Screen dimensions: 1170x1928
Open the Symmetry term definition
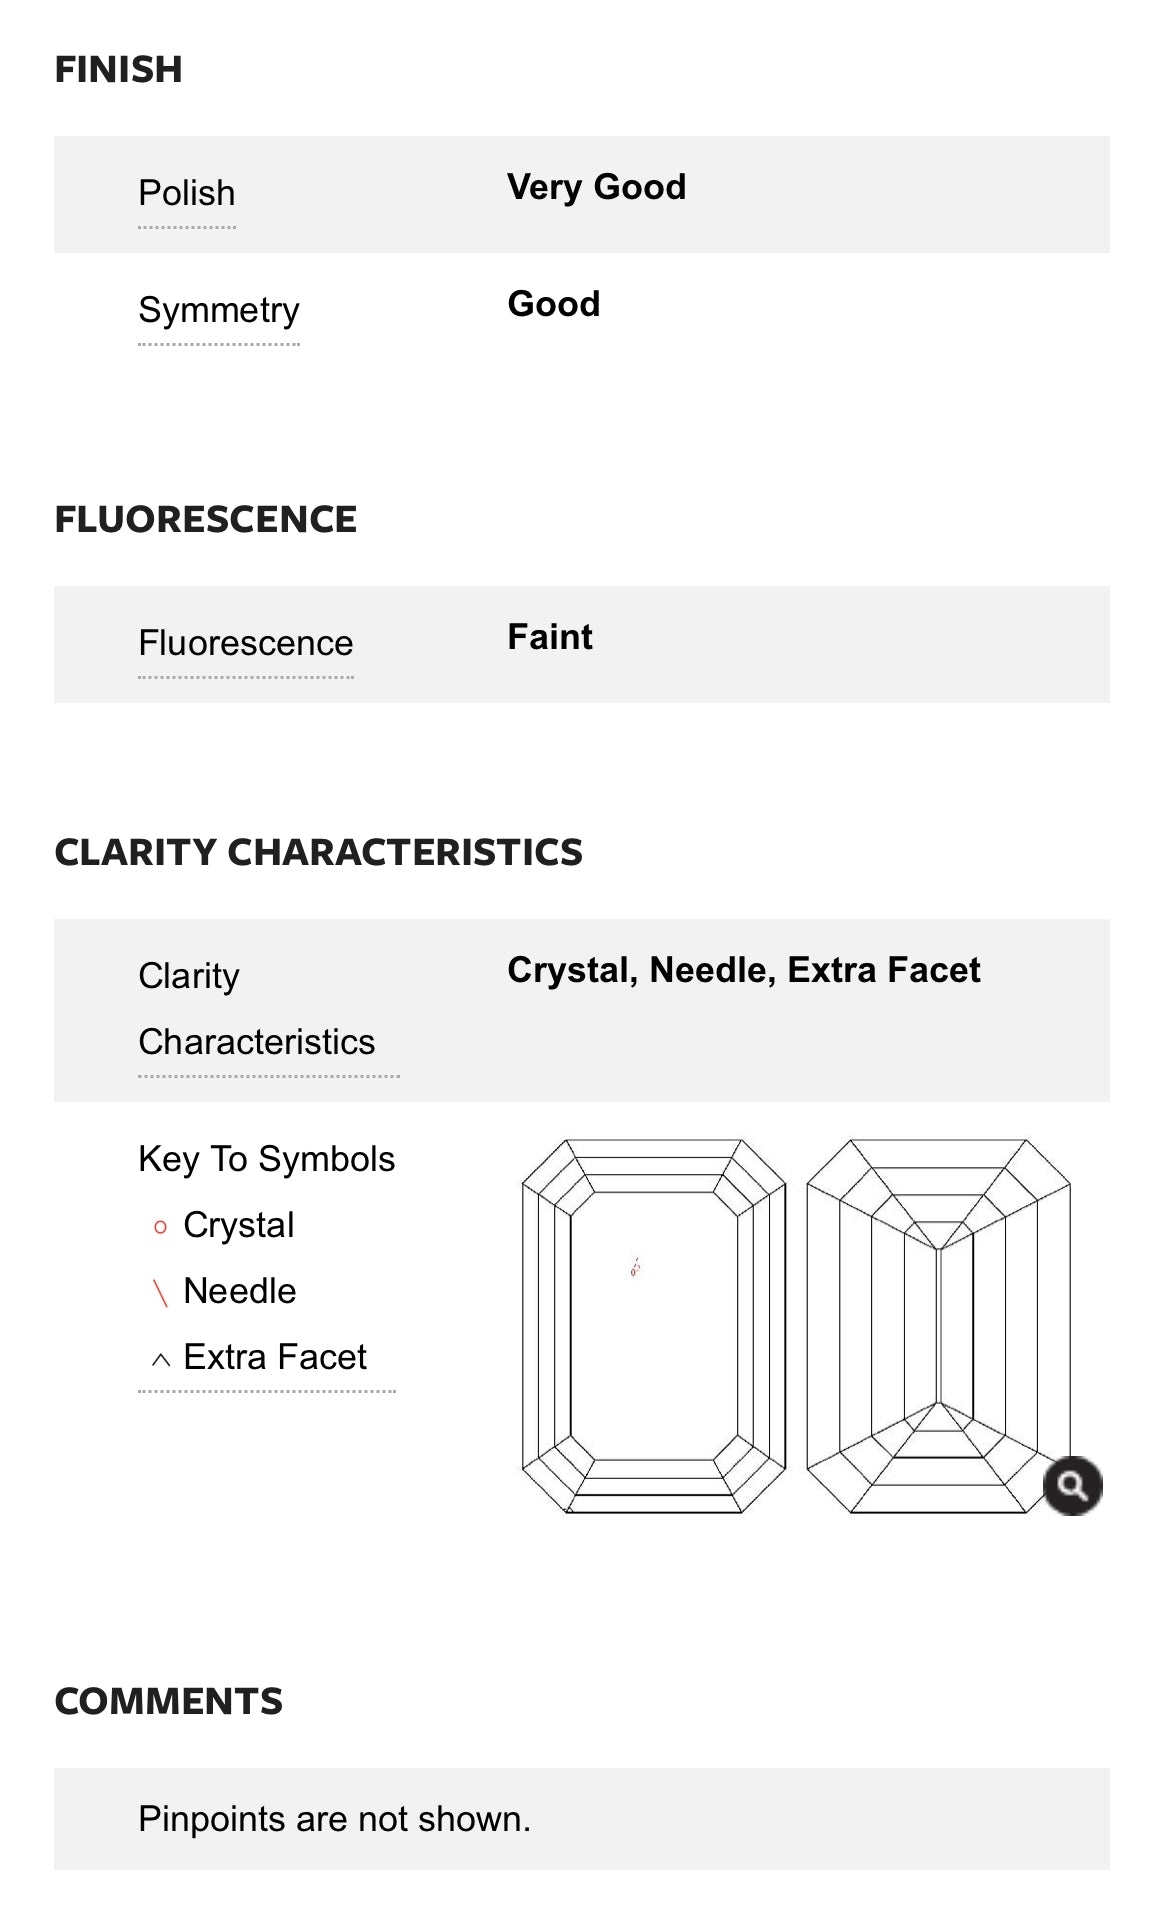click(x=219, y=310)
